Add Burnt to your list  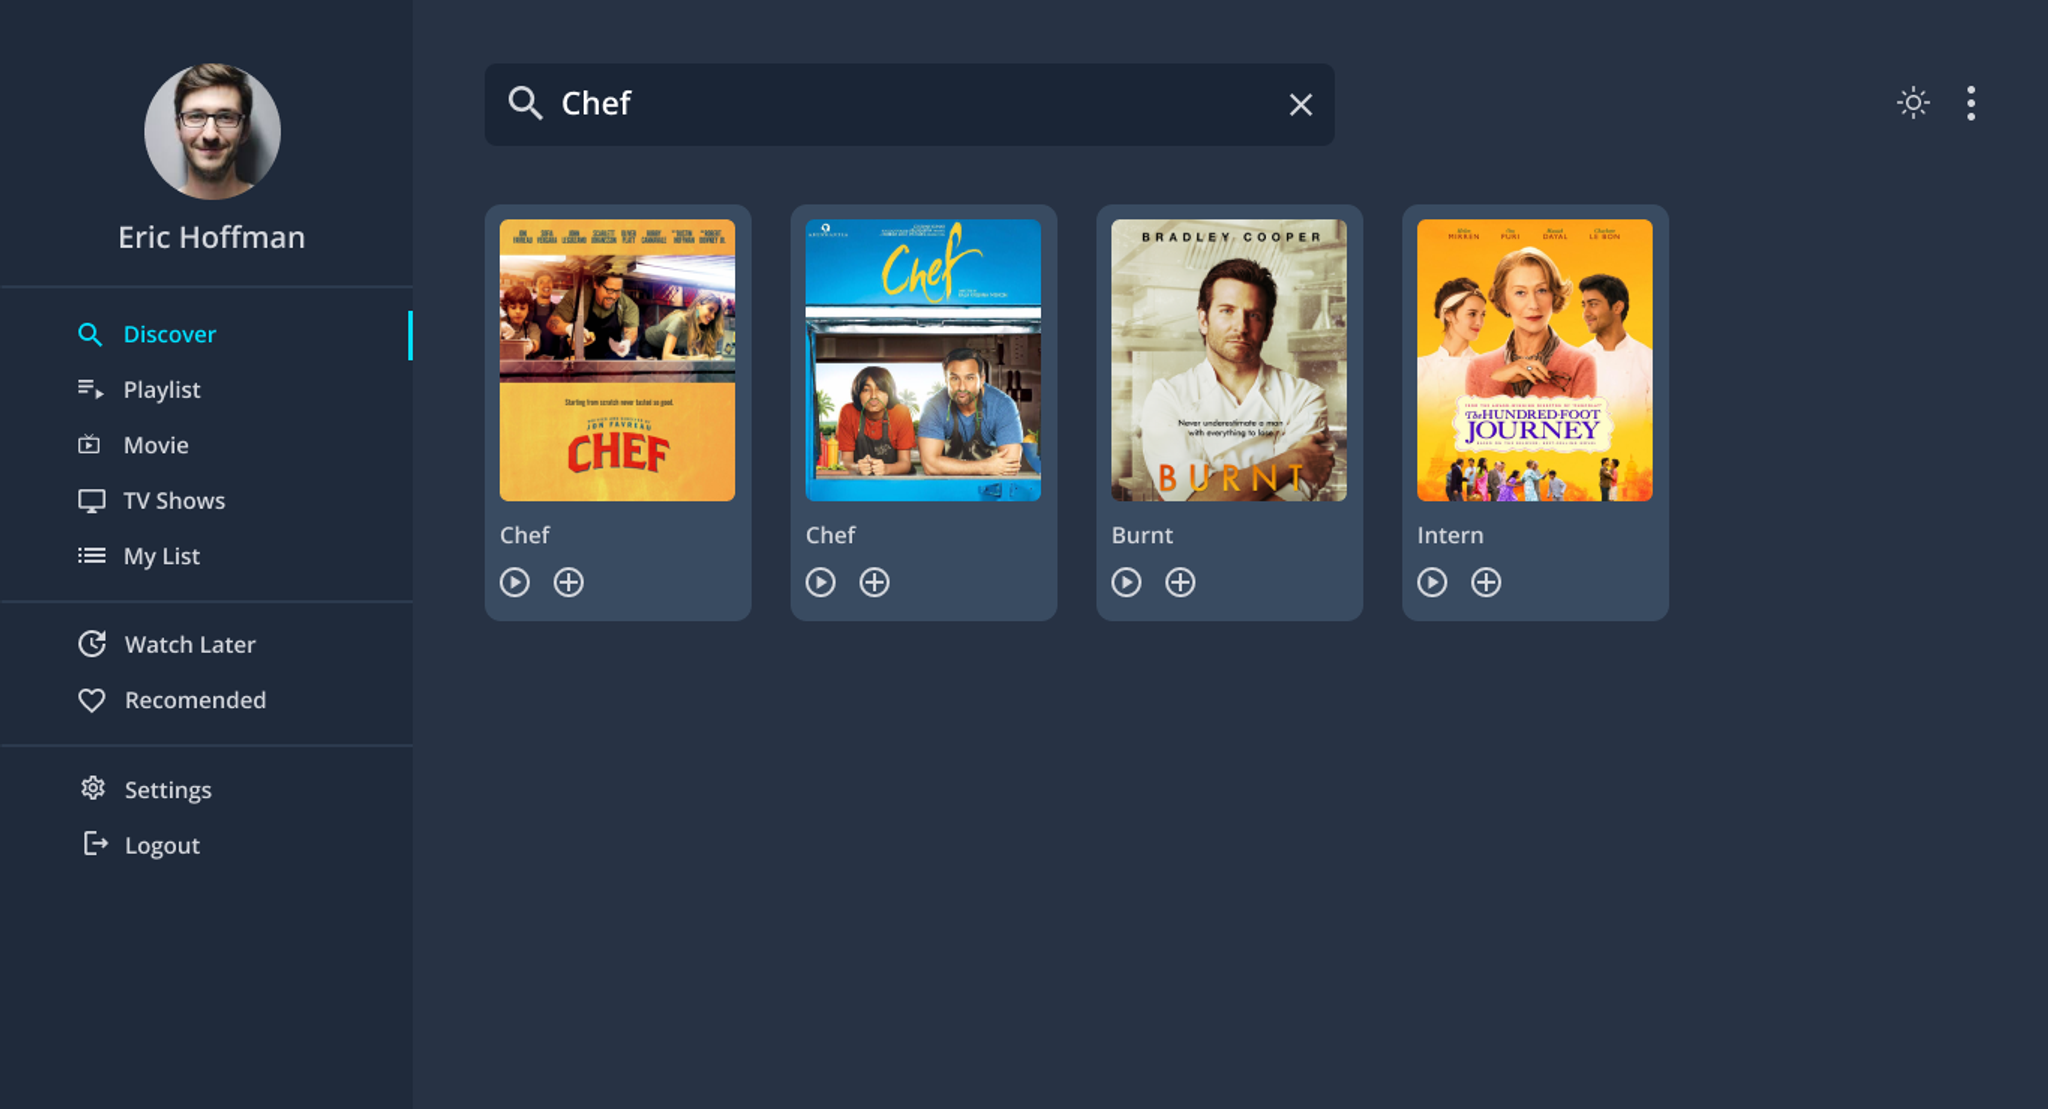click(1181, 582)
